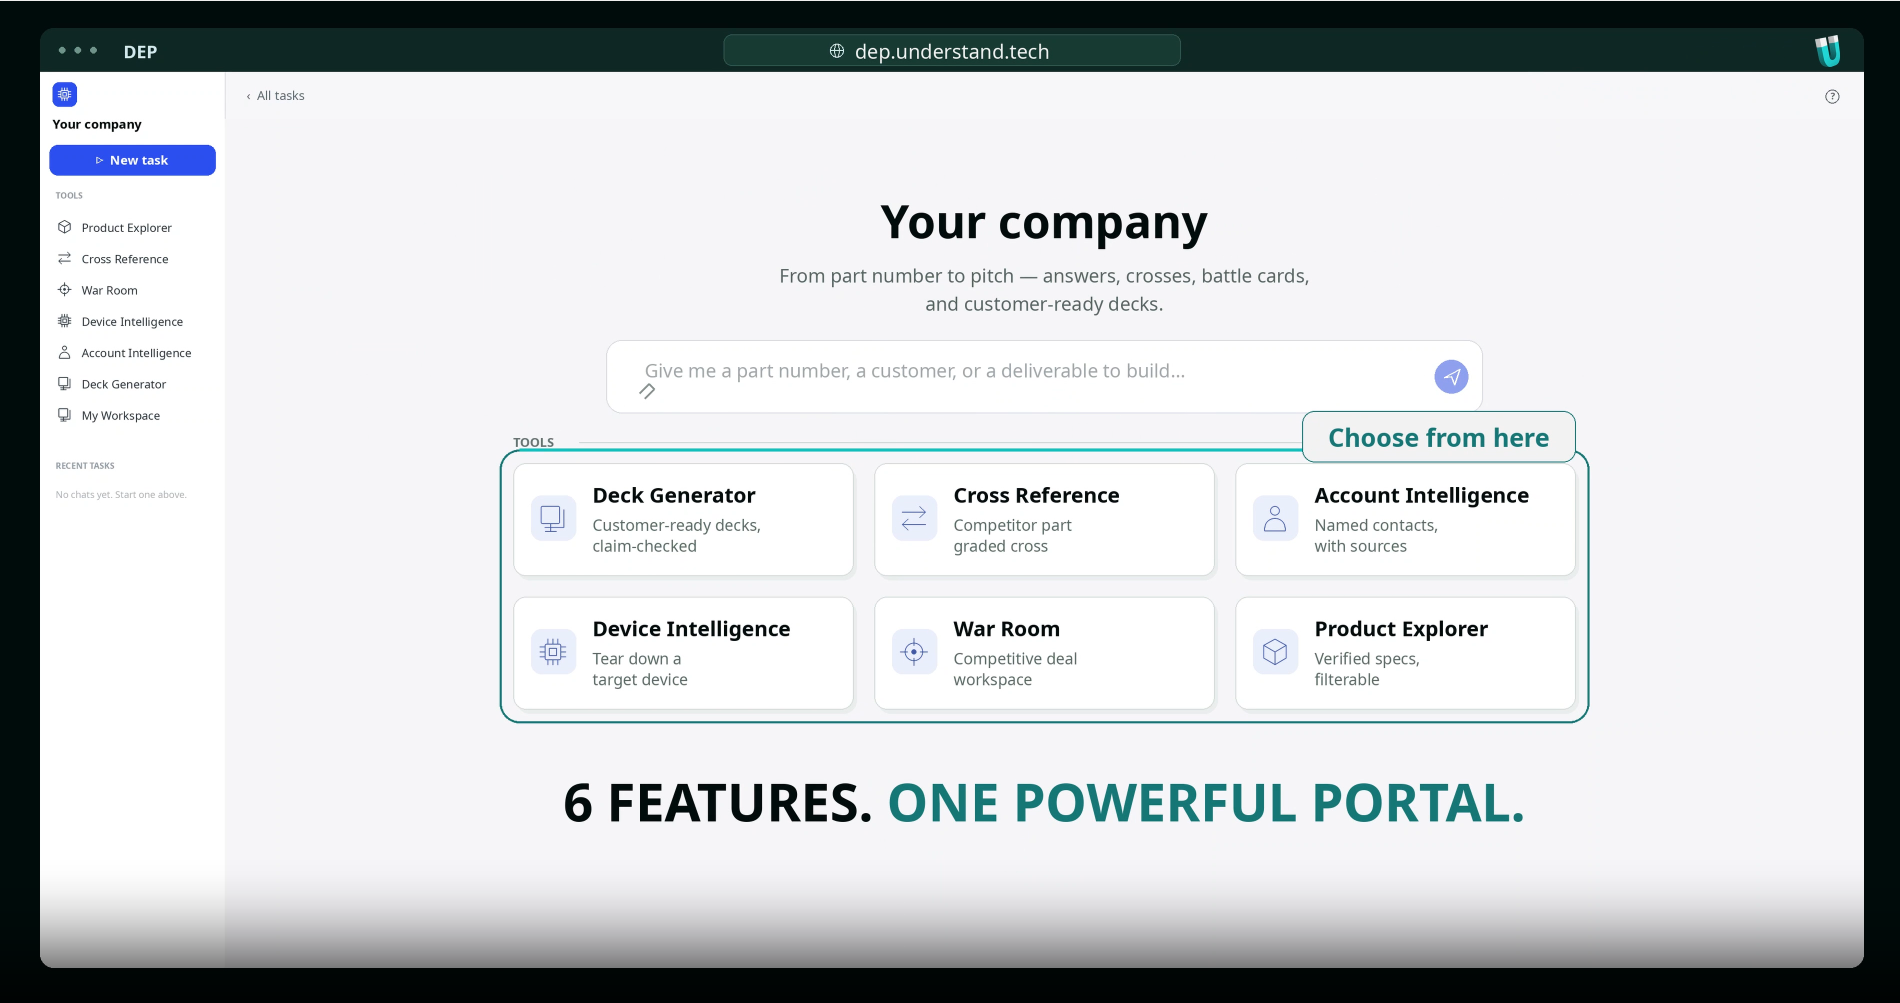Start a New task
1900x1003 pixels.
(x=132, y=160)
